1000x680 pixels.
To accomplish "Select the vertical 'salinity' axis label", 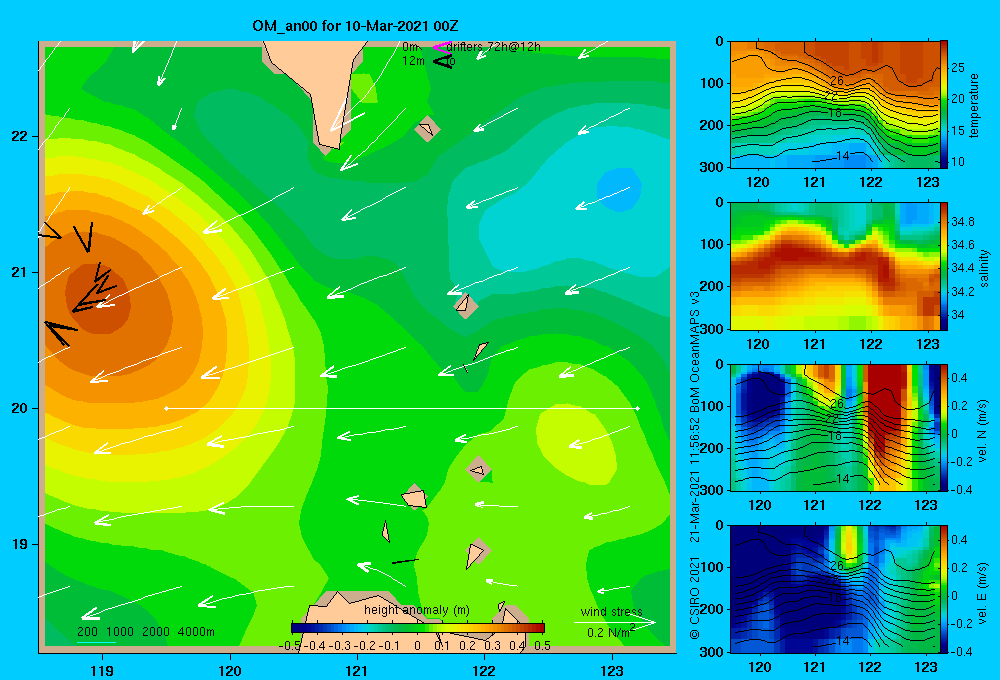I will [x=984, y=268].
